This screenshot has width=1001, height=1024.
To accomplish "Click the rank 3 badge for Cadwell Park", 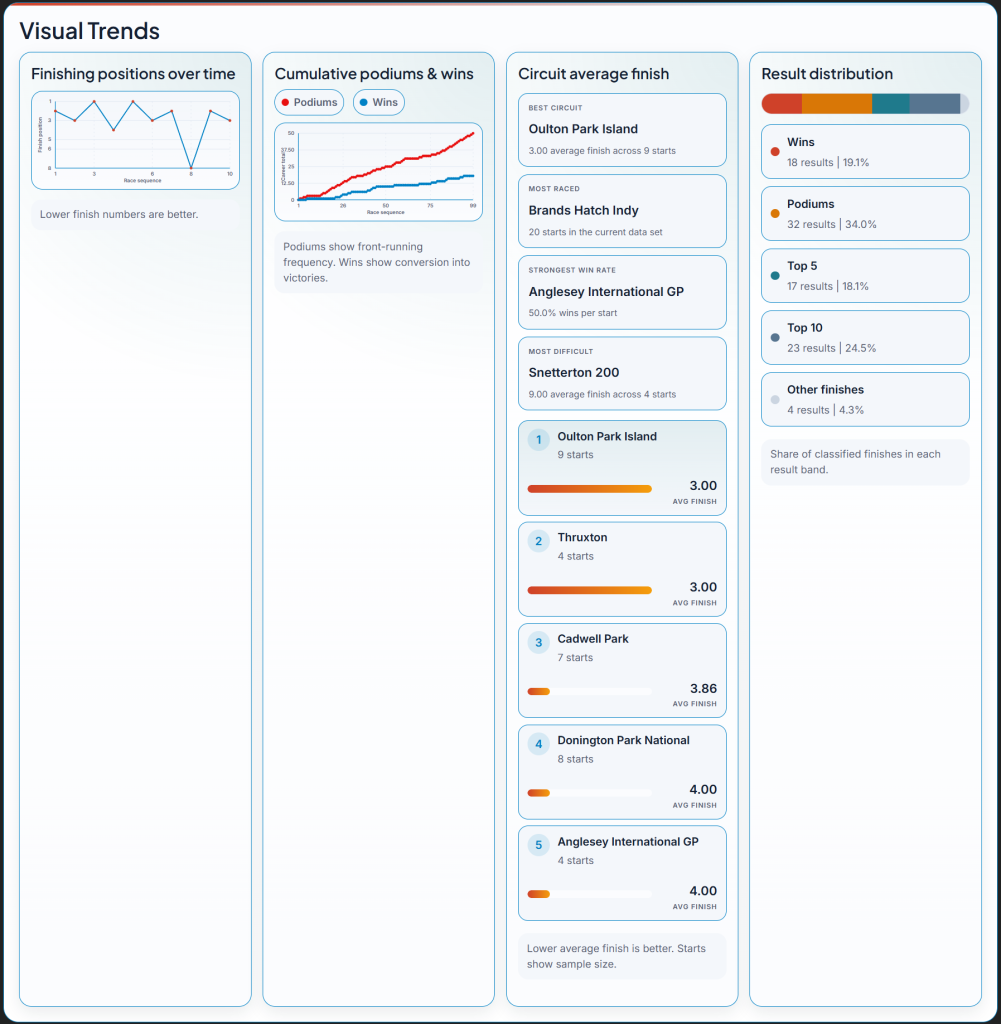I will coord(538,643).
